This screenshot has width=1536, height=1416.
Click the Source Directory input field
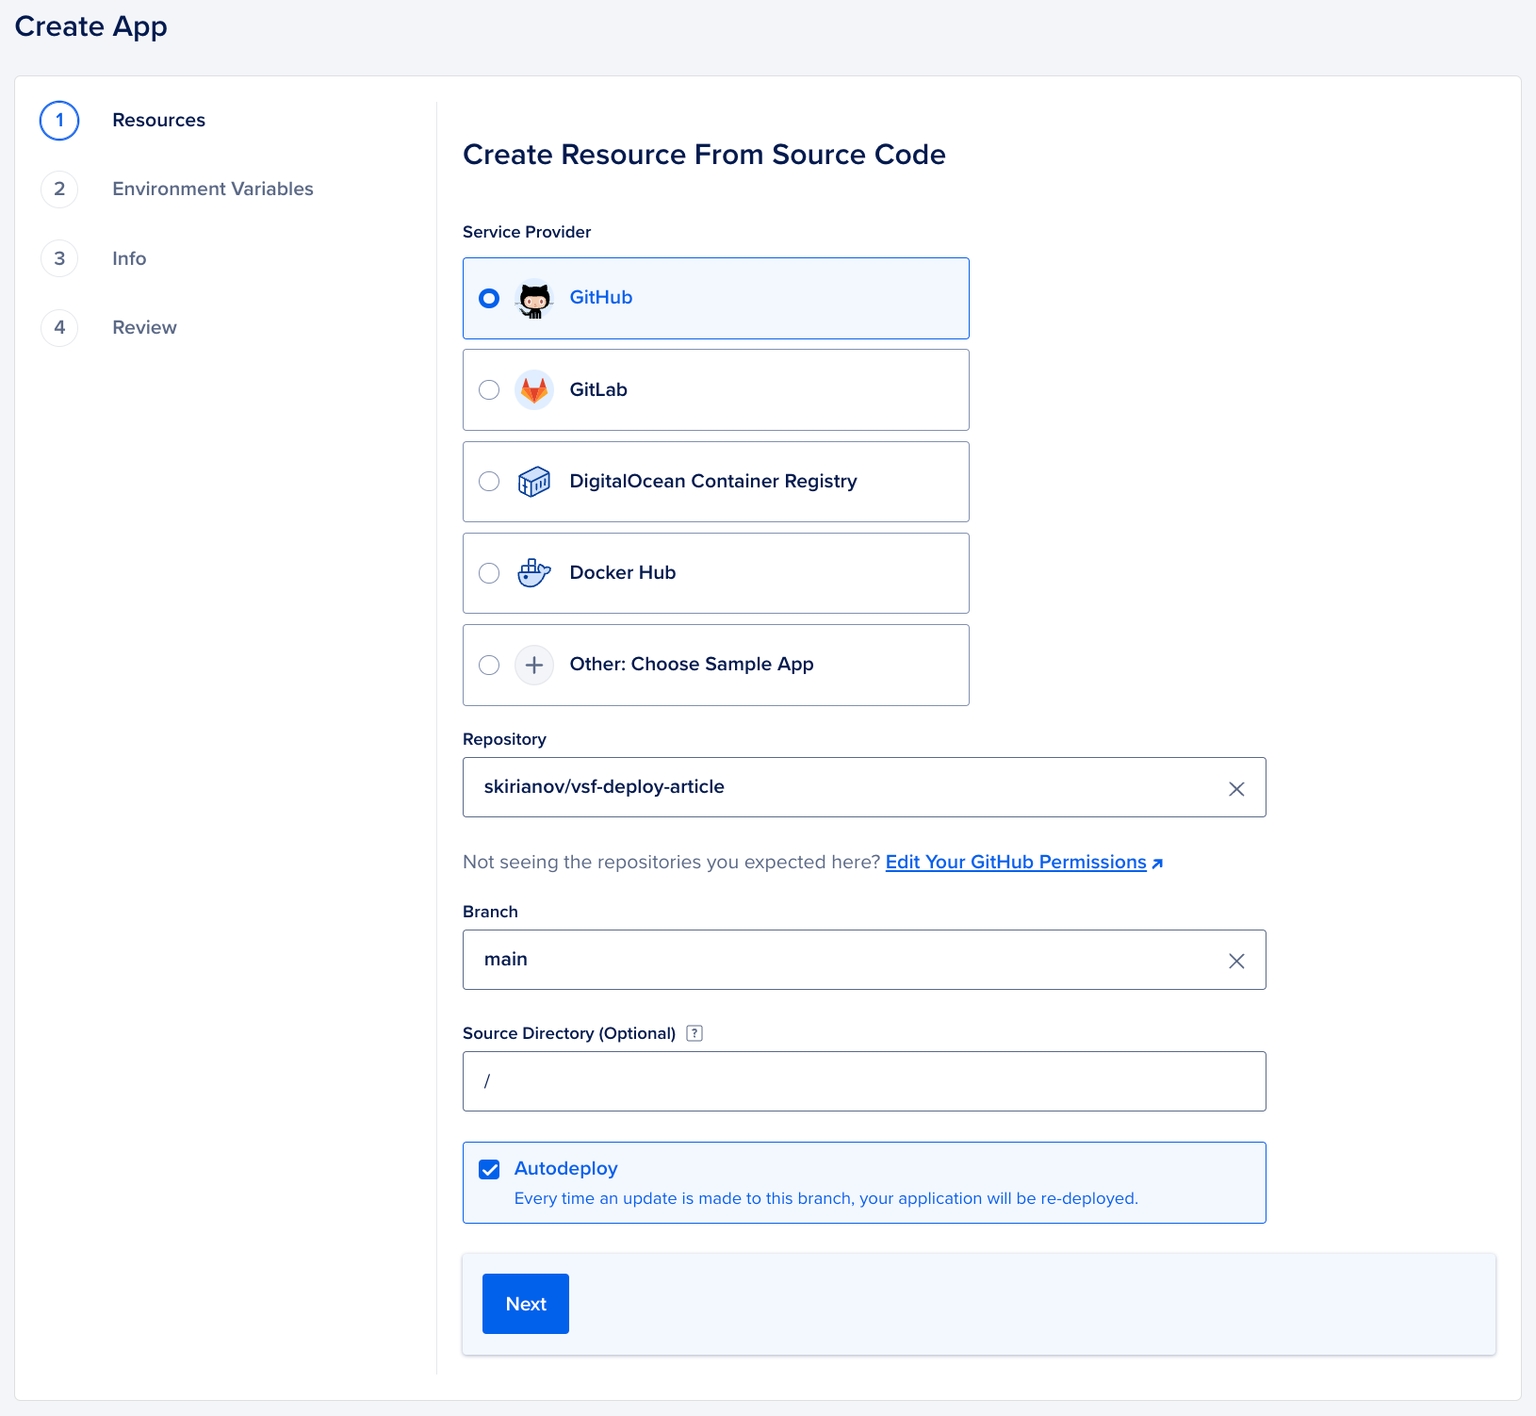coord(864,1081)
